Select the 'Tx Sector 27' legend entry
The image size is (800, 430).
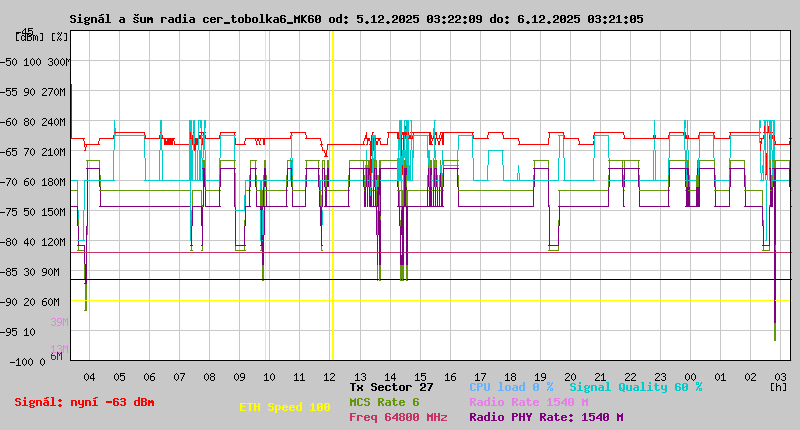tap(391, 387)
